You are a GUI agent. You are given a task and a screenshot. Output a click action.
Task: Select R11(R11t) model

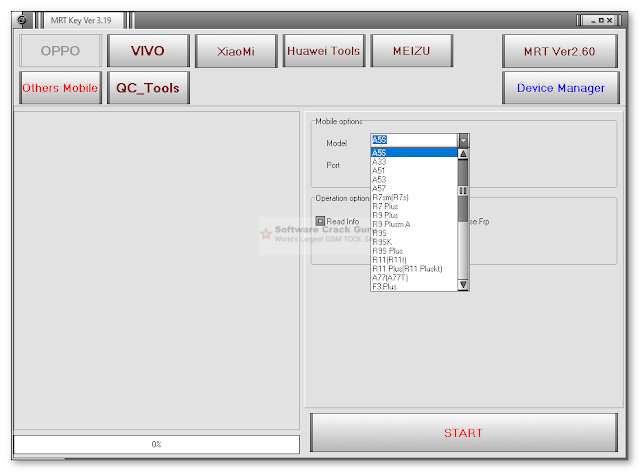(x=414, y=260)
